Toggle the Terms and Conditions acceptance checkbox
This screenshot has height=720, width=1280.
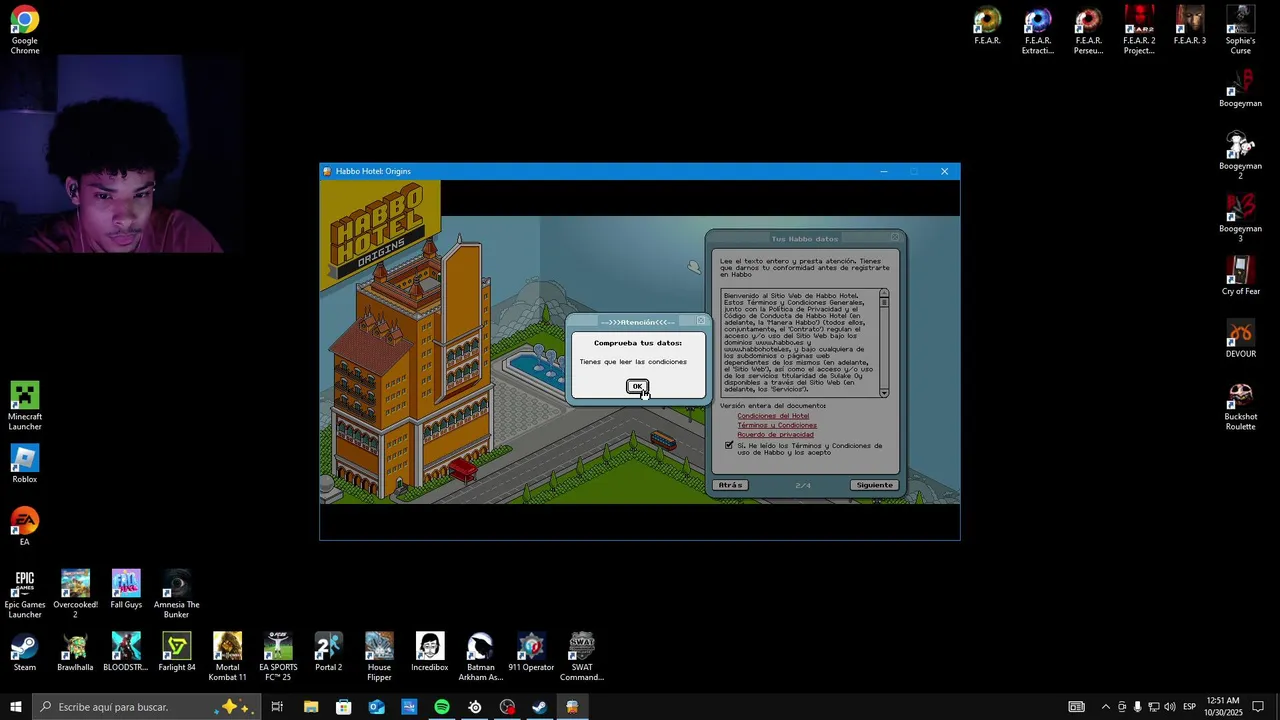(x=728, y=446)
